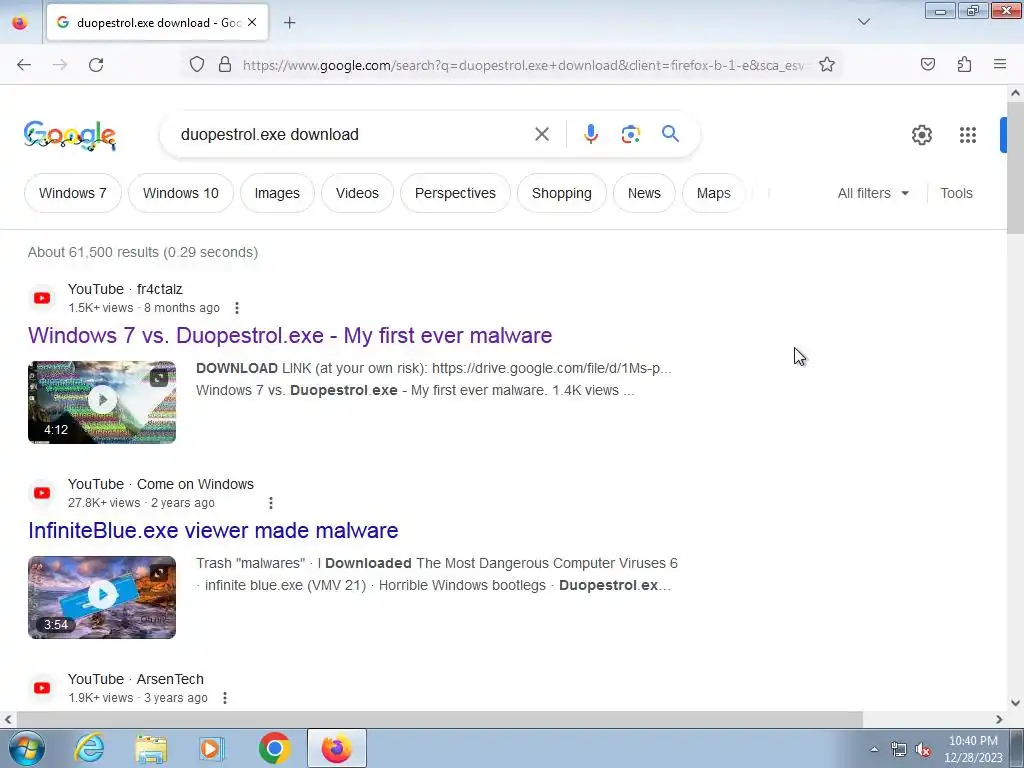Launch Internet Explorer from the taskbar
1024x768 pixels.
click(x=89, y=748)
